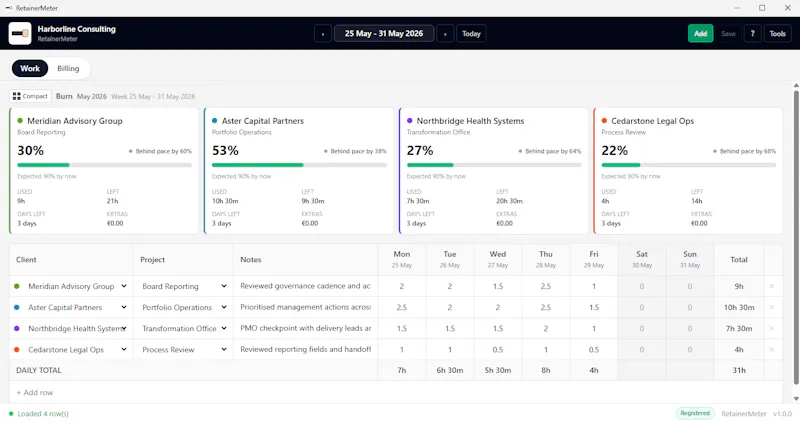Click Aster Capital 53% progress bar
The height and width of the screenshot is (423, 800).
[x=299, y=165]
